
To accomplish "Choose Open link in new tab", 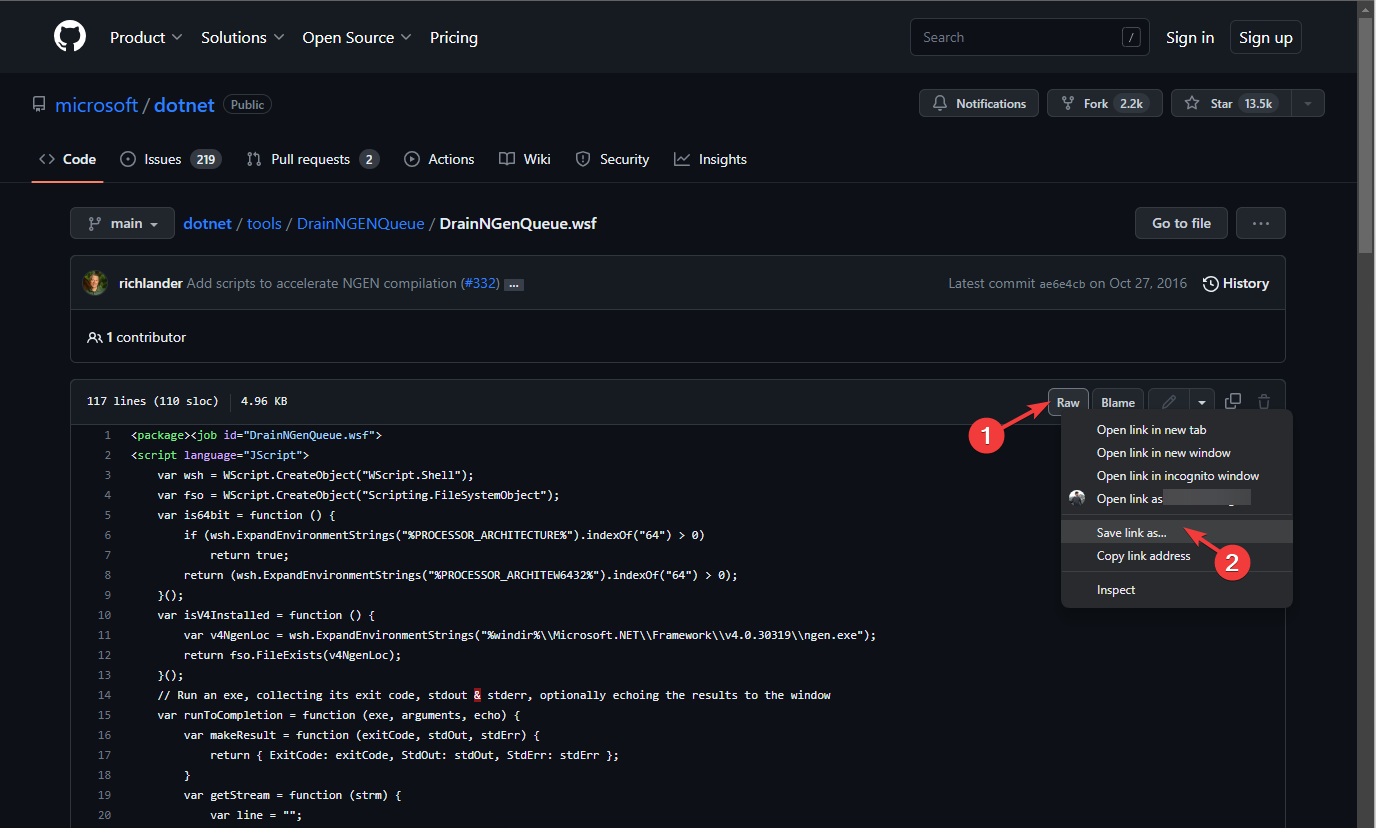I will coord(1177,430).
